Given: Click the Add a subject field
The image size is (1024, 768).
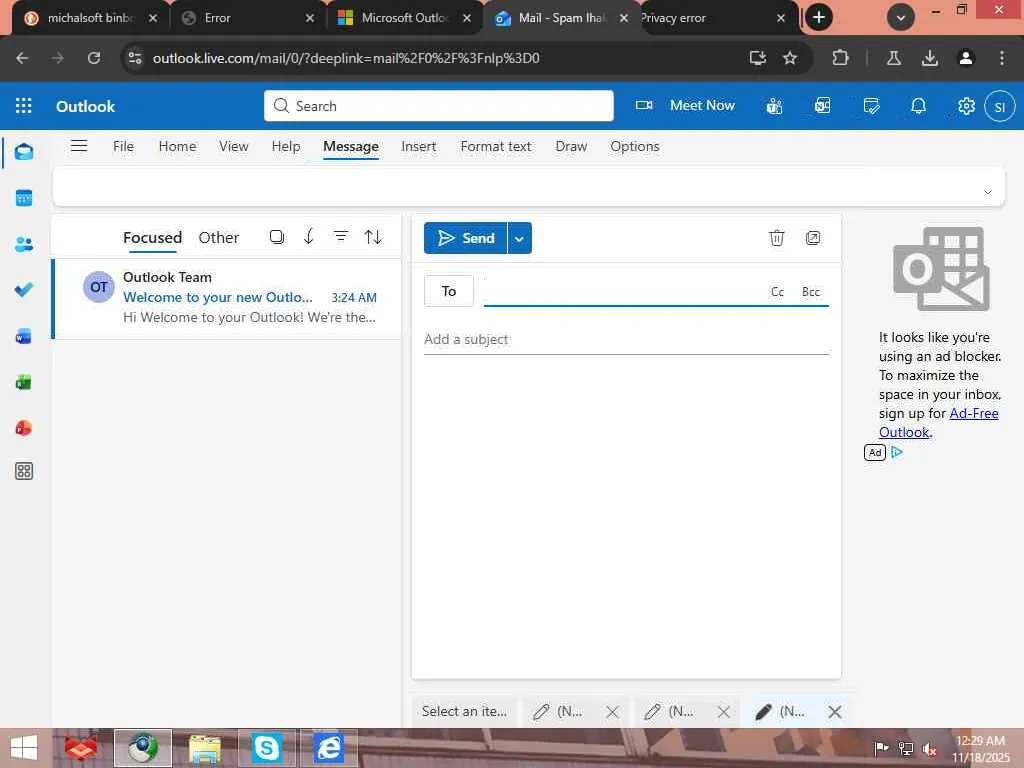Looking at the screenshot, I should click(x=626, y=340).
